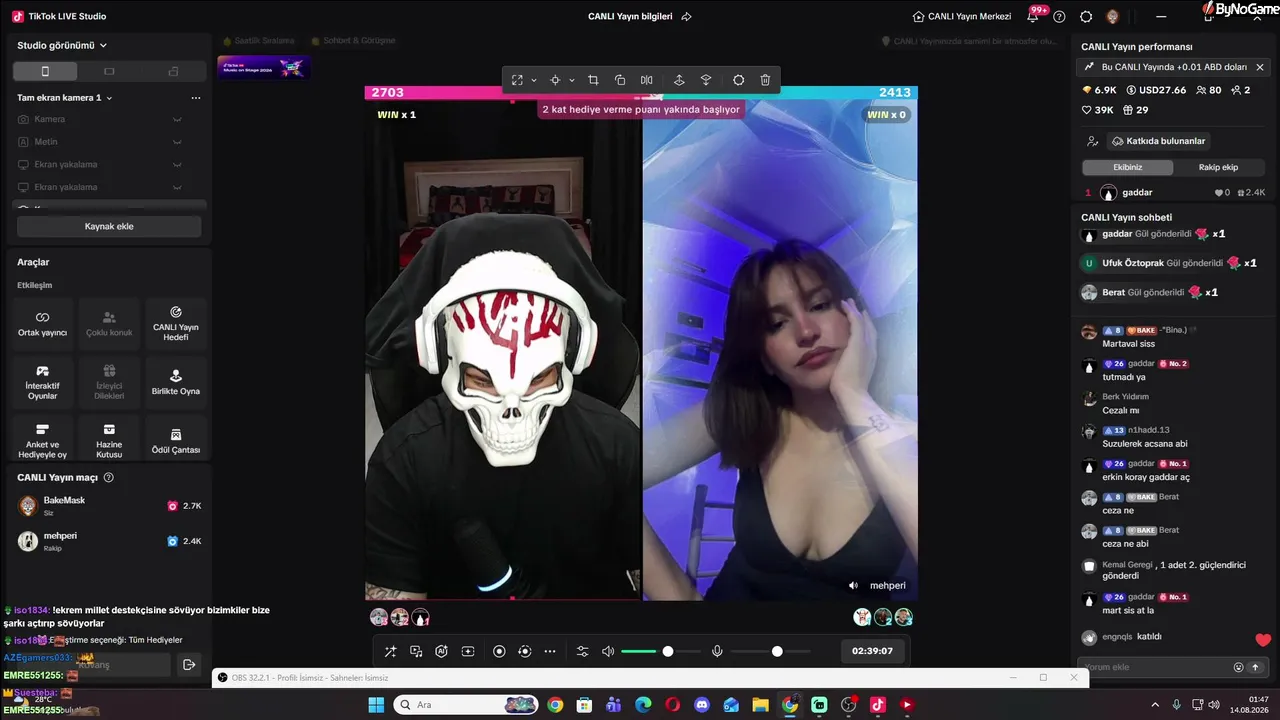
Task: Select the Kamera source row
Action: tap(109, 119)
